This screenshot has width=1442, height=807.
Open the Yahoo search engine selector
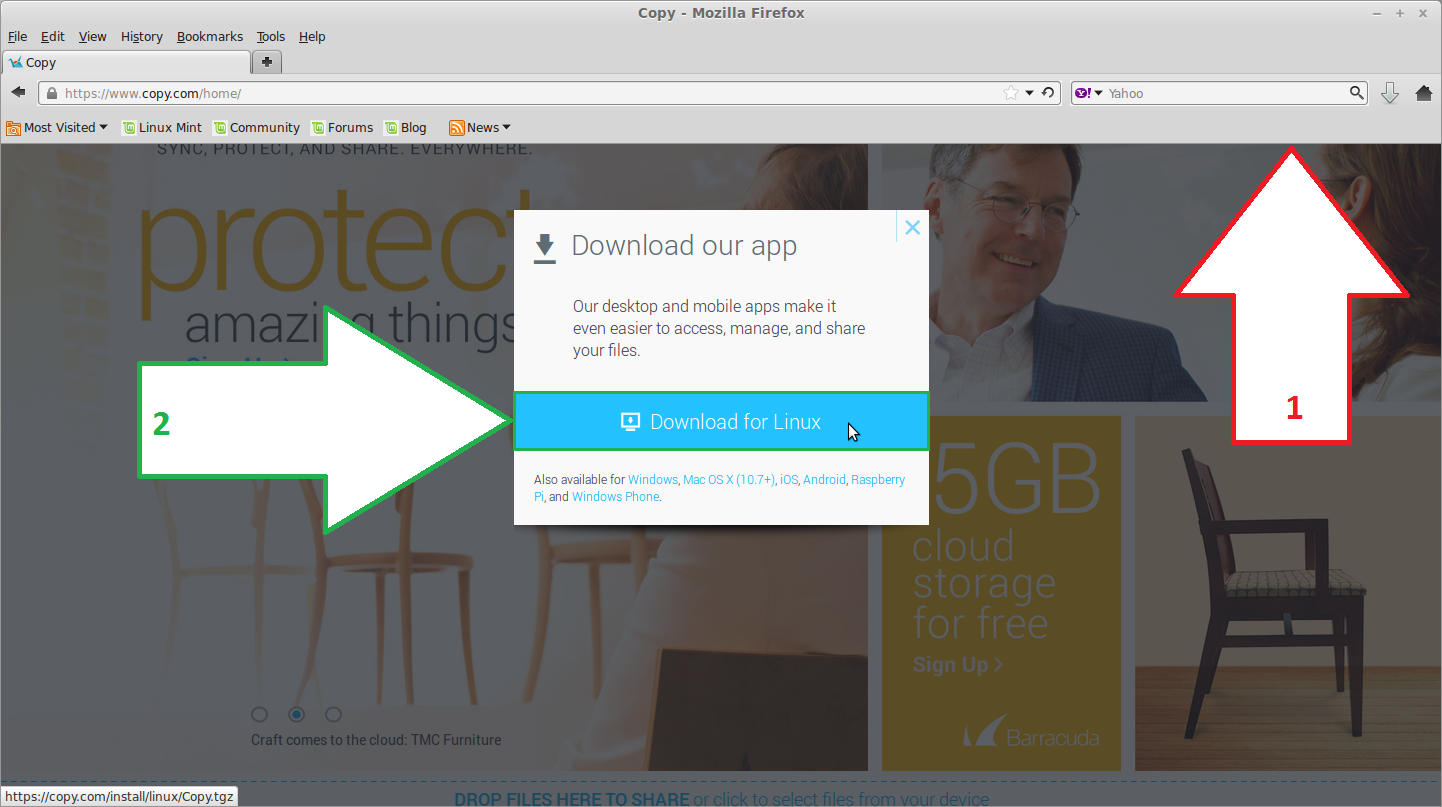[x=1088, y=93]
